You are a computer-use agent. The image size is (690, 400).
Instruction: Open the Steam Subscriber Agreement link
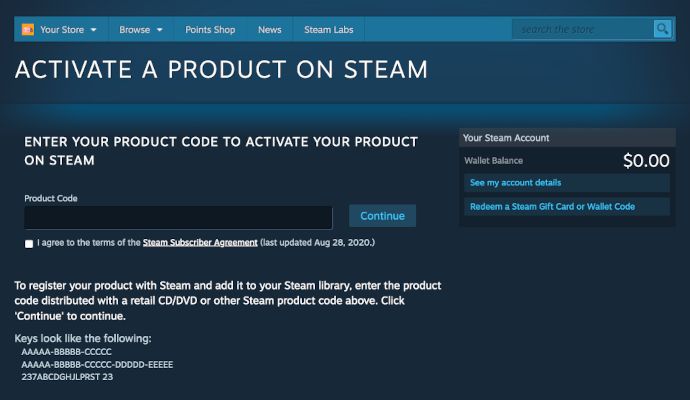tap(200, 242)
